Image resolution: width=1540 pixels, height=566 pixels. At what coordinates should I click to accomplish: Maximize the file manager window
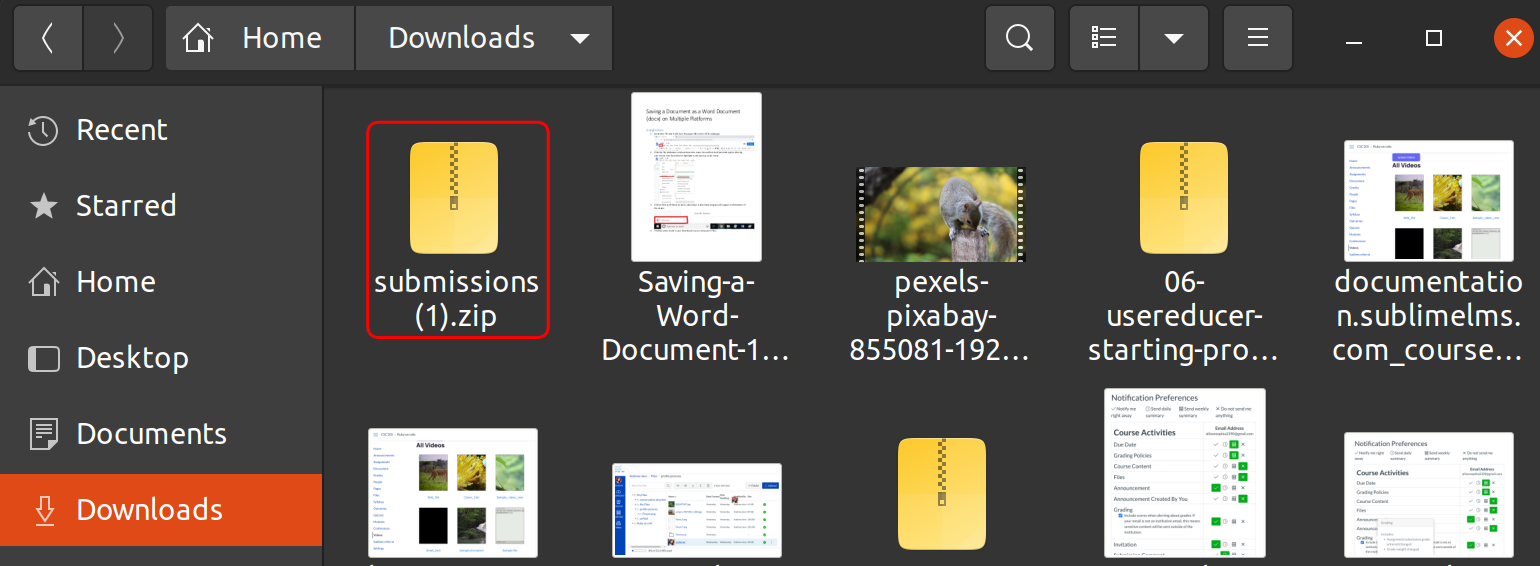(x=1433, y=38)
